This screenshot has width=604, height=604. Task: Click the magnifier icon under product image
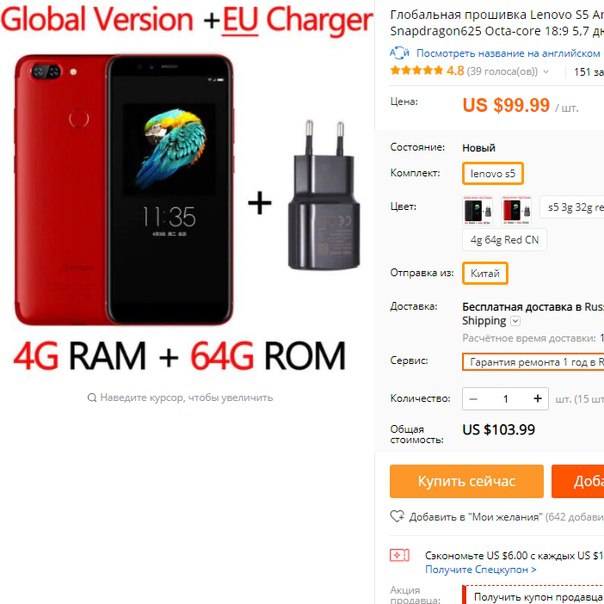(92, 398)
